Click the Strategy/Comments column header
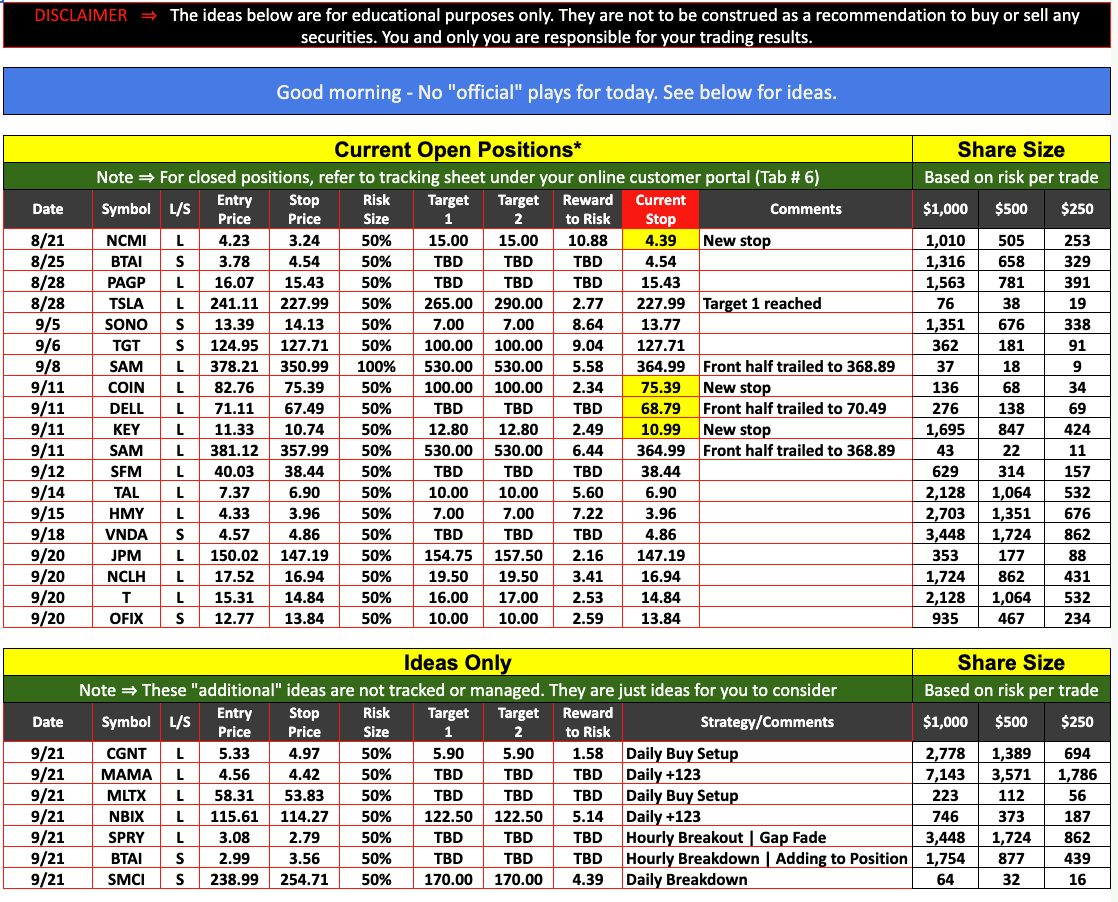1118x902 pixels. point(767,722)
